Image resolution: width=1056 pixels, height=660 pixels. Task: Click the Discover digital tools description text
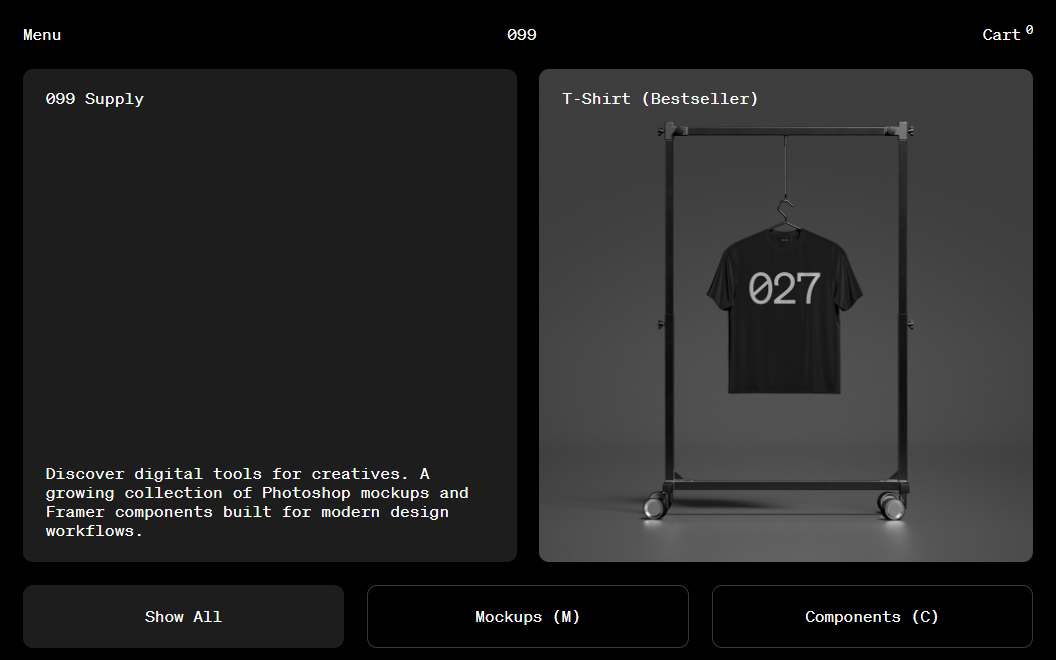[x=257, y=502]
